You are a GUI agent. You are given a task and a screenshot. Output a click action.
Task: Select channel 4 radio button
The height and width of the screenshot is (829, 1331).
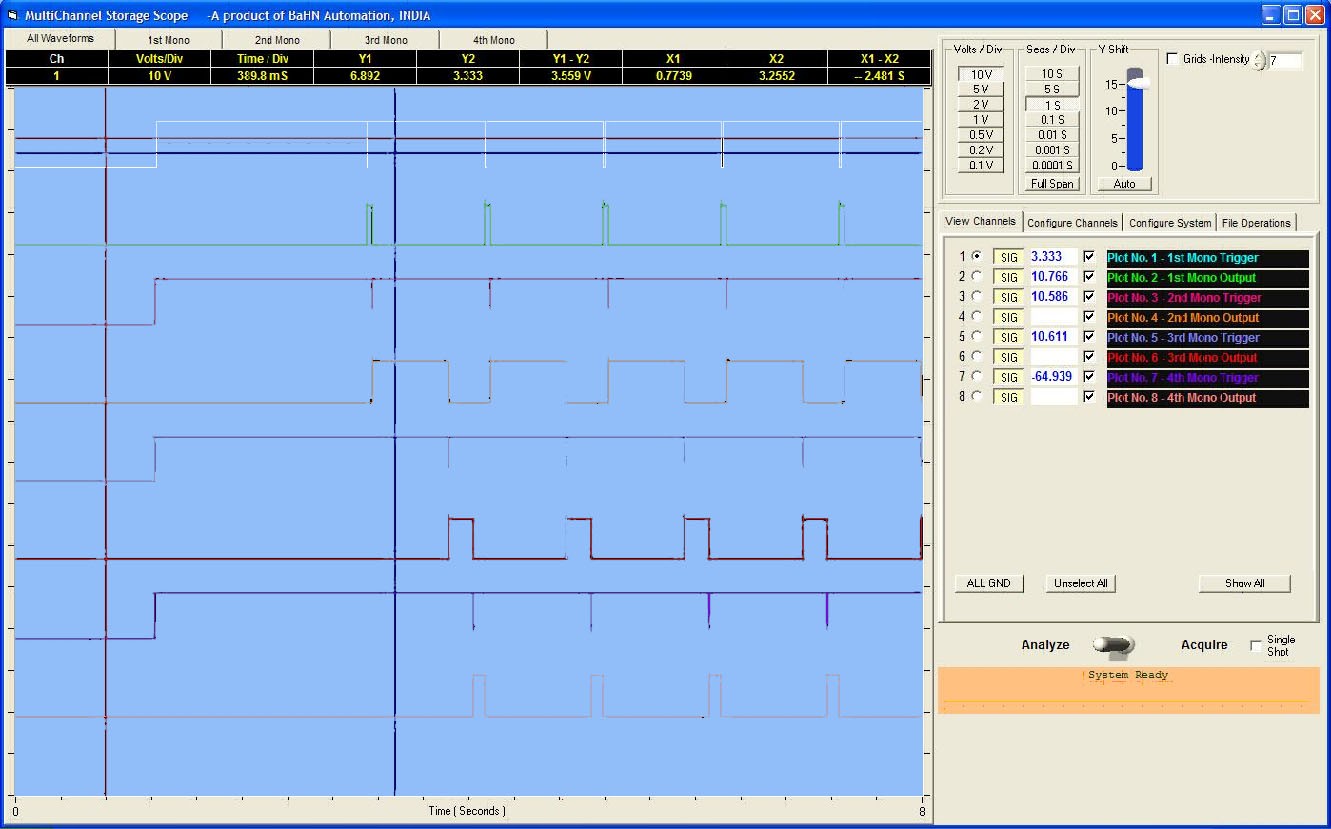pos(976,317)
